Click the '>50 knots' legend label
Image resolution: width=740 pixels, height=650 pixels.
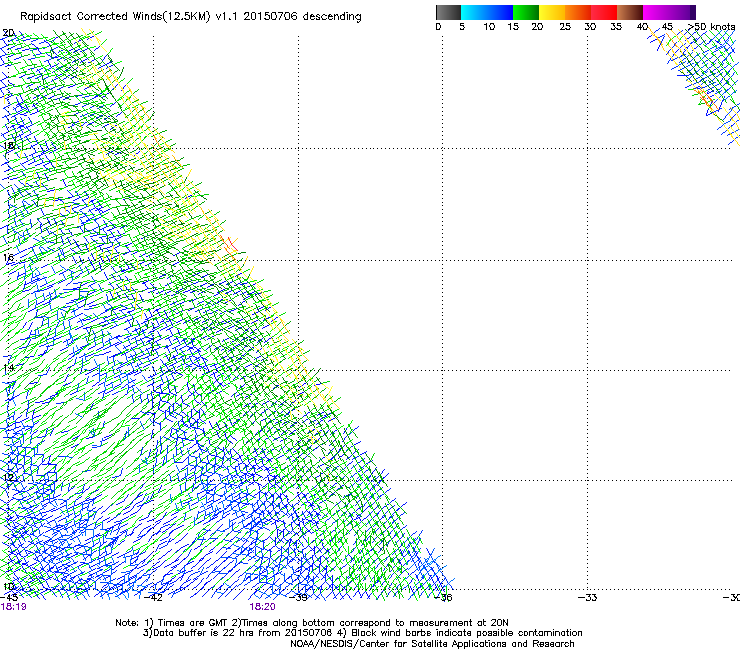tap(711, 27)
